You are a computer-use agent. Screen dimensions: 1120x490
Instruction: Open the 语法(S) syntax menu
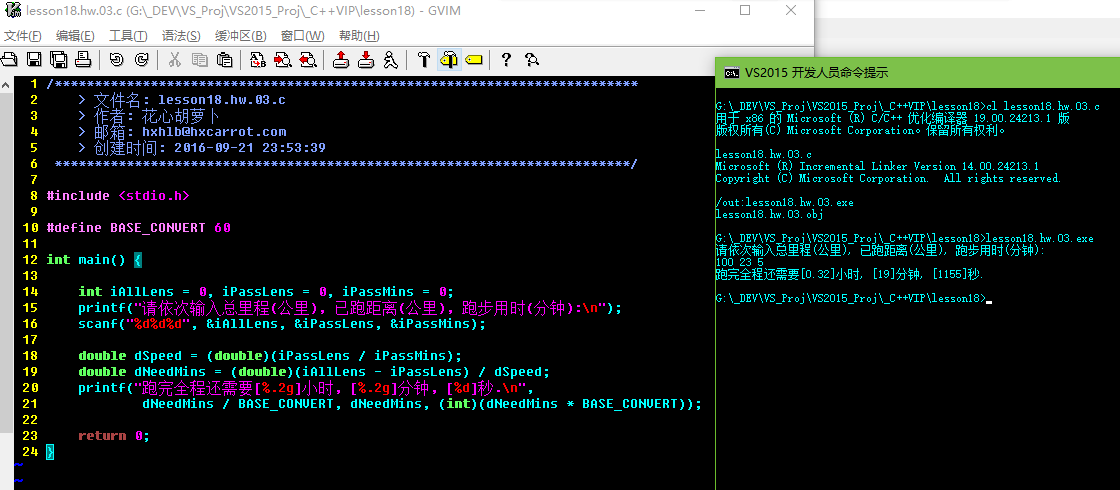point(182,36)
